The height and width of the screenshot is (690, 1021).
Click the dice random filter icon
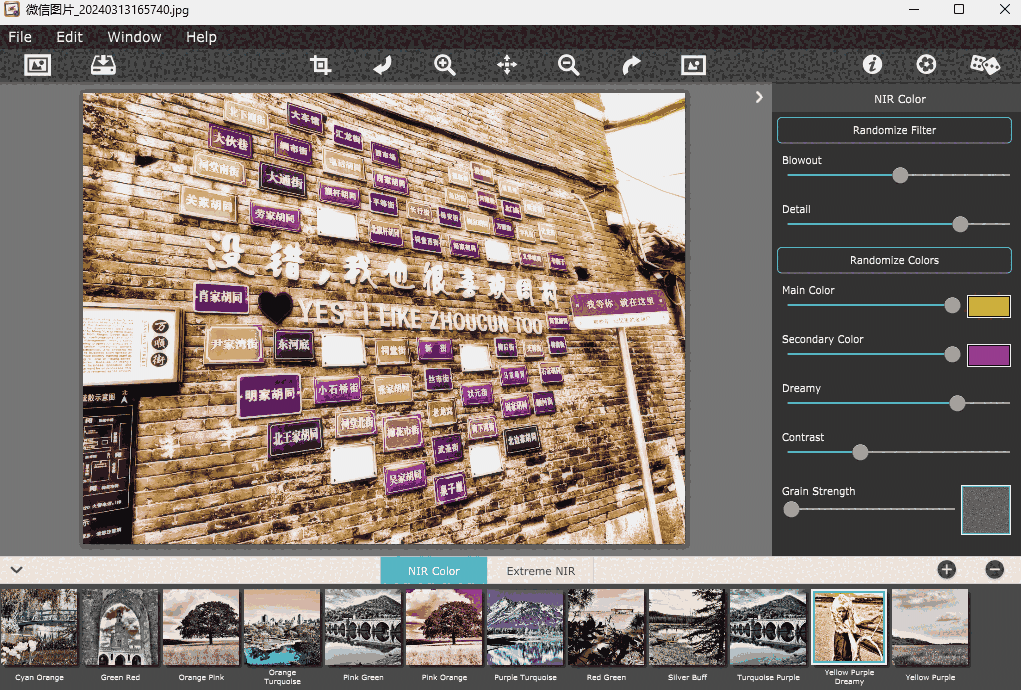984,65
